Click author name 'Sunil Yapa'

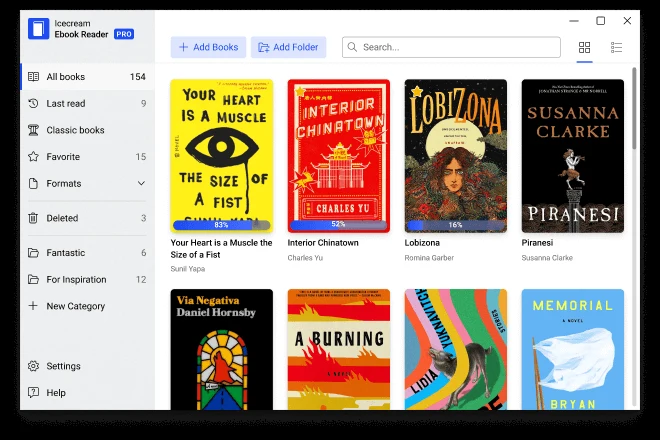click(x=188, y=269)
